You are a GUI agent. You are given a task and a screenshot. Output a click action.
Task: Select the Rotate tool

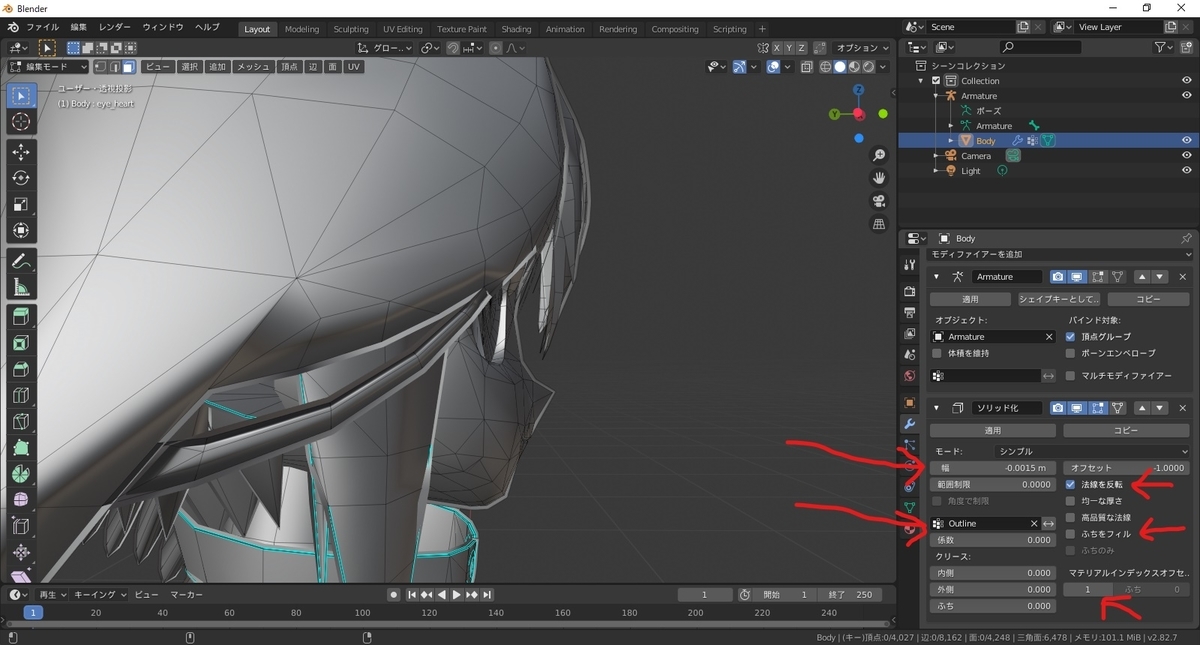click(x=21, y=178)
